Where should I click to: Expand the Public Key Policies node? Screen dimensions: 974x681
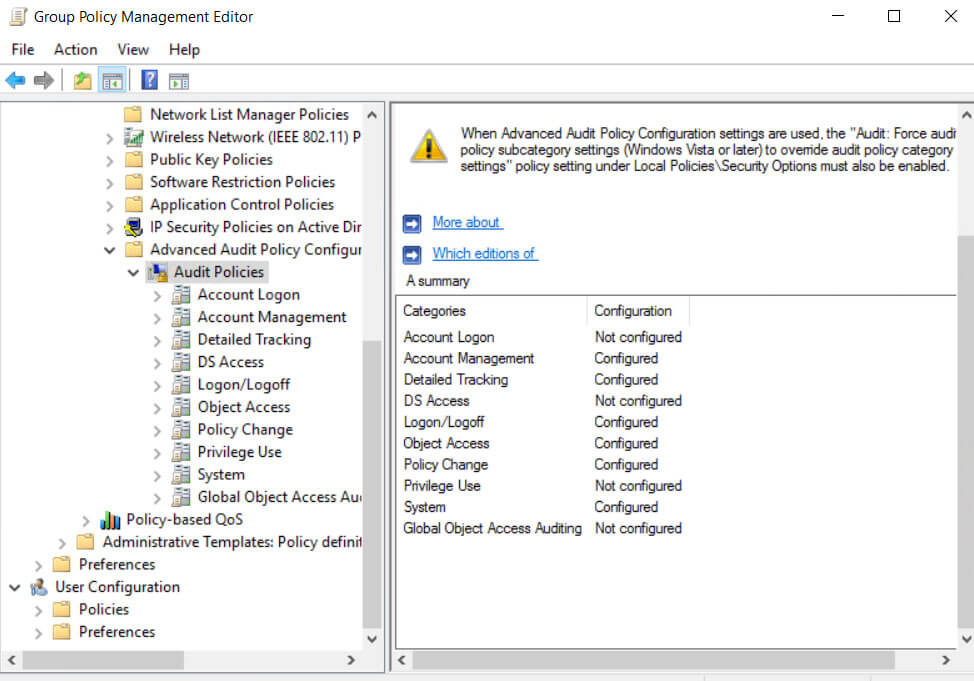point(110,160)
